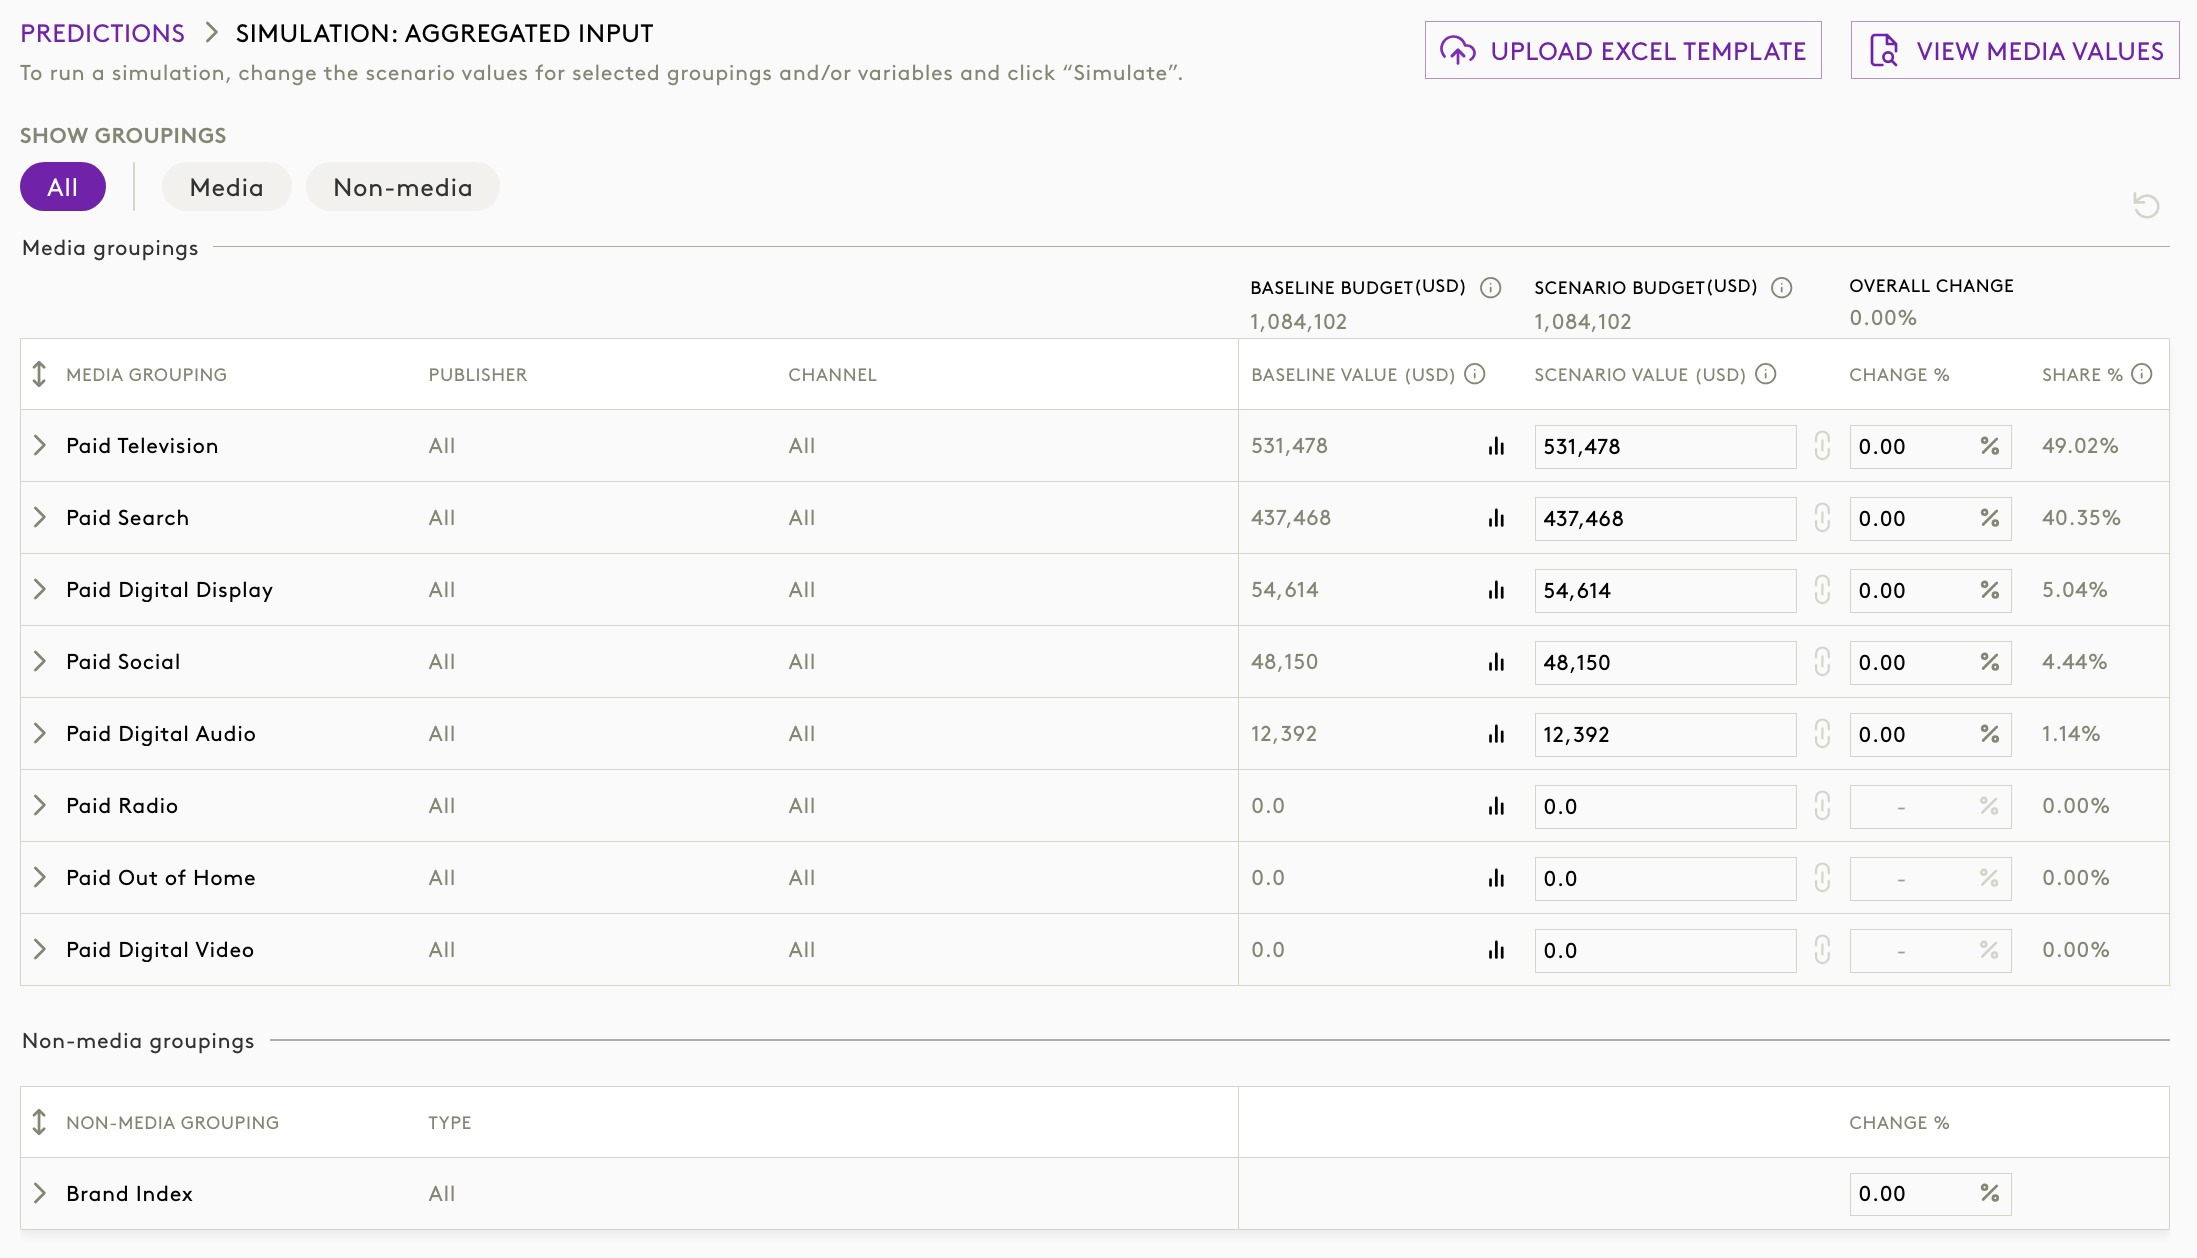Toggle the link lock for Paid Digital Audio

coord(1822,734)
